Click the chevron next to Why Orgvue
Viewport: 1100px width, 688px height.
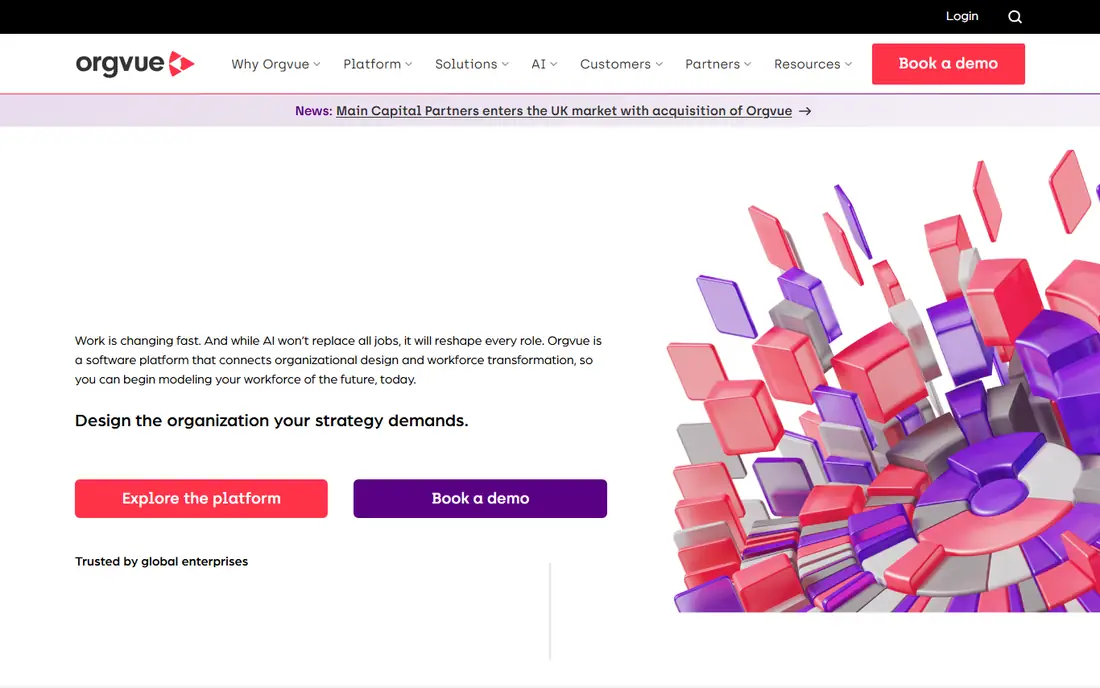[x=316, y=65]
